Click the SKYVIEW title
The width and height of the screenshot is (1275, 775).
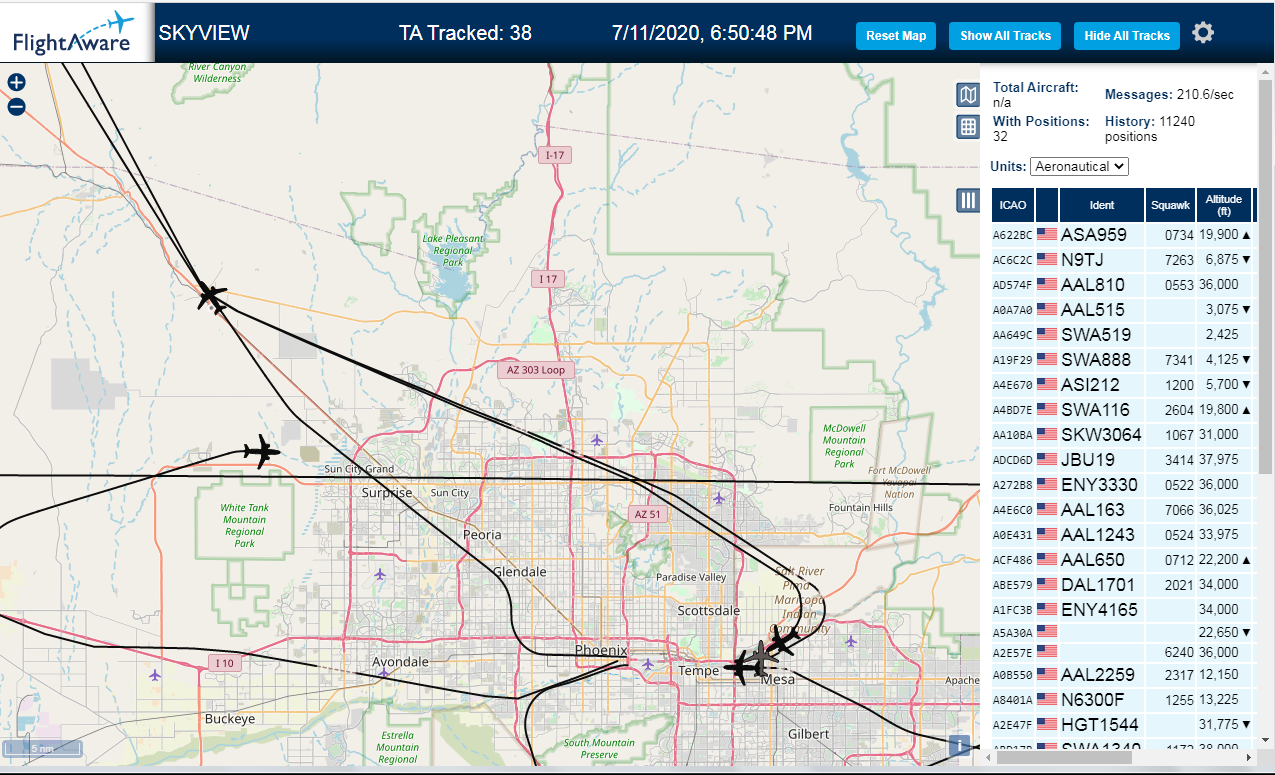(x=204, y=33)
